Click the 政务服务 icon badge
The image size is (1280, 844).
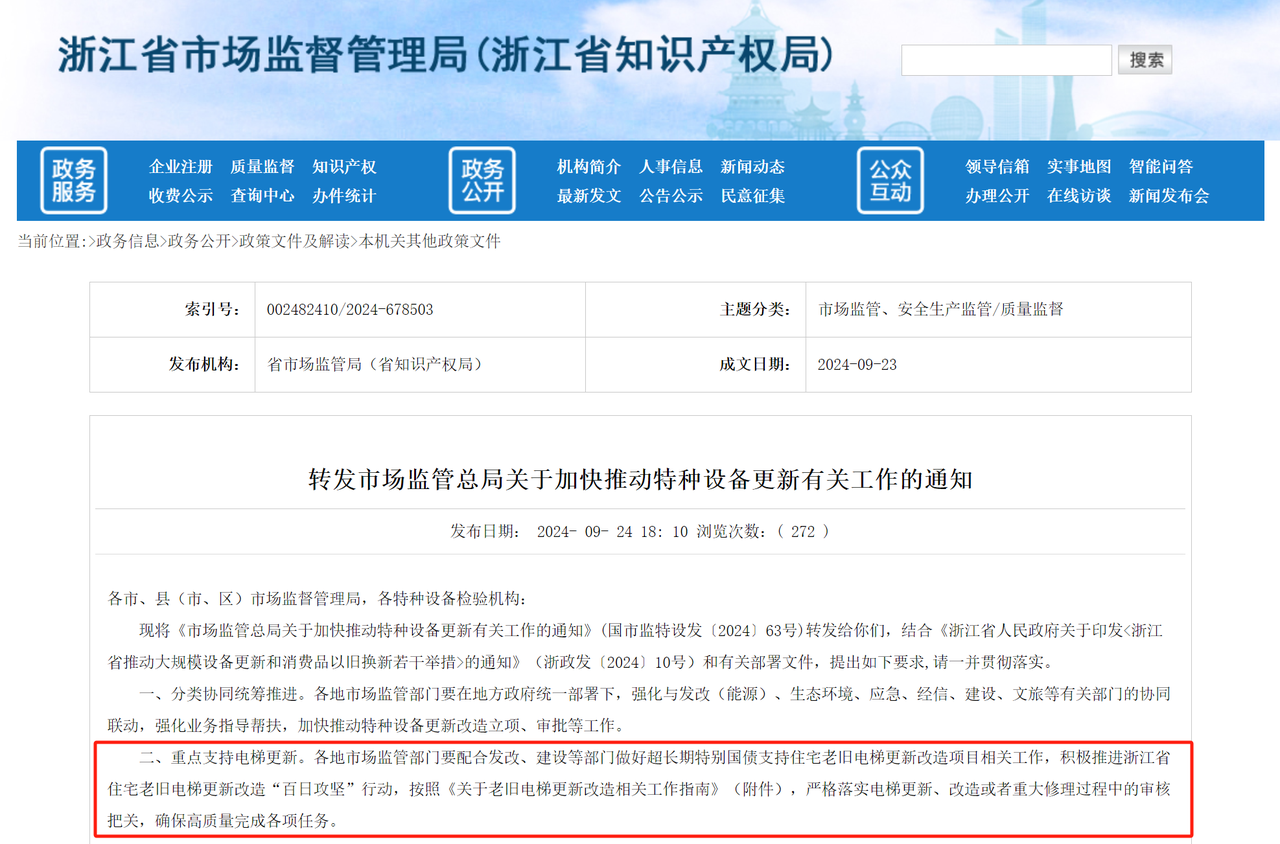(73, 180)
